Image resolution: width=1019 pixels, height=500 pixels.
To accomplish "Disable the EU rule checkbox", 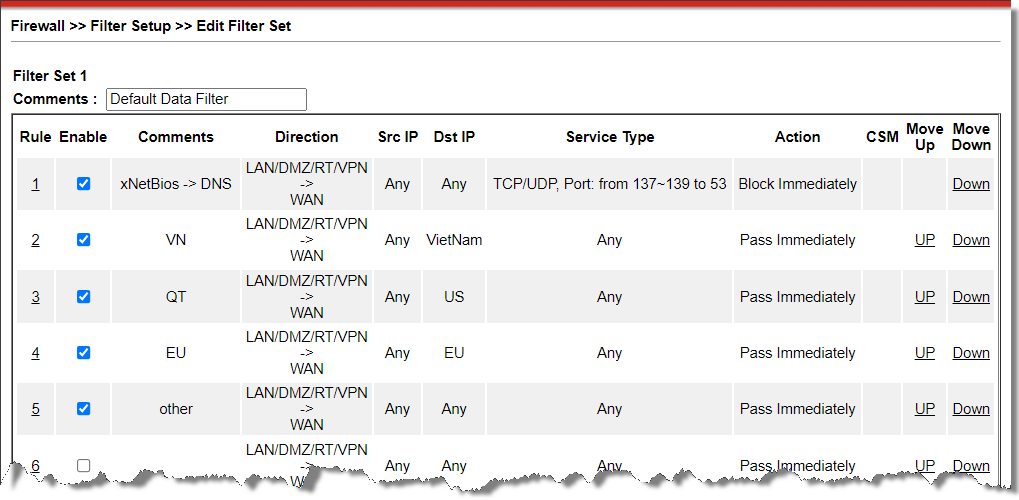I will [x=83, y=353].
